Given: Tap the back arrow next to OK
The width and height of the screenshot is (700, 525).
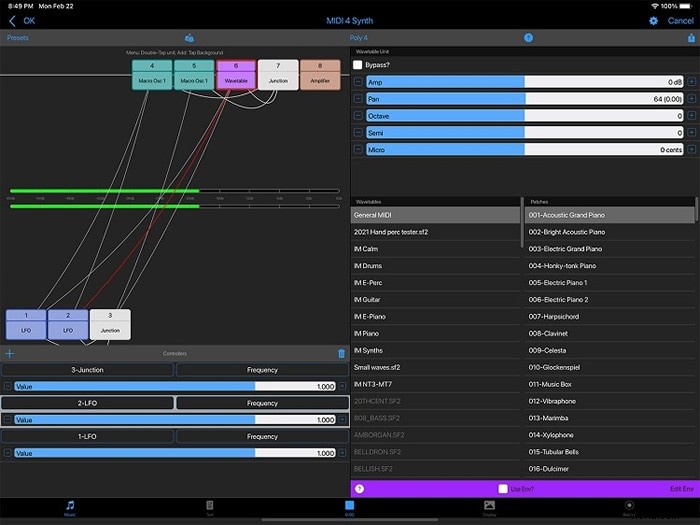Looking at the screenshot, I should pos(12,21).
